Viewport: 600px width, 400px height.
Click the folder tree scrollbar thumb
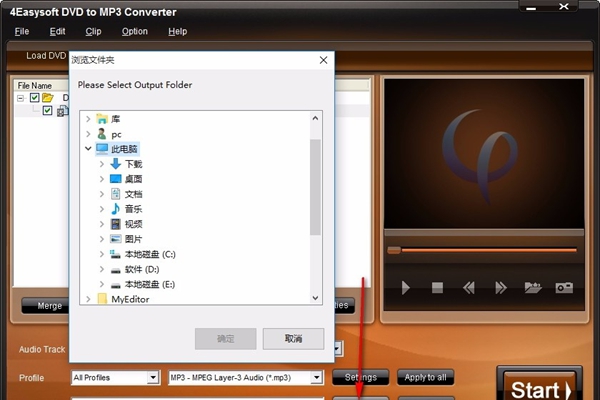315,187
